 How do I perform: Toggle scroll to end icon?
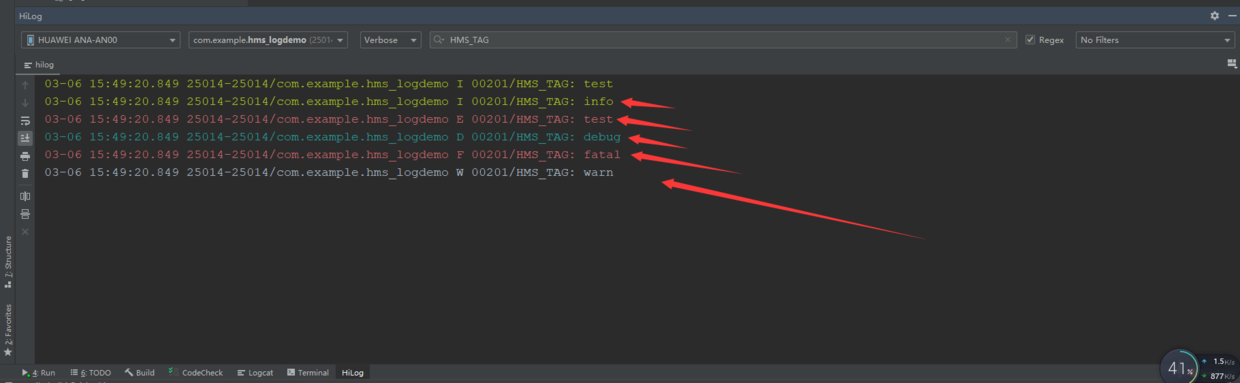25,138
